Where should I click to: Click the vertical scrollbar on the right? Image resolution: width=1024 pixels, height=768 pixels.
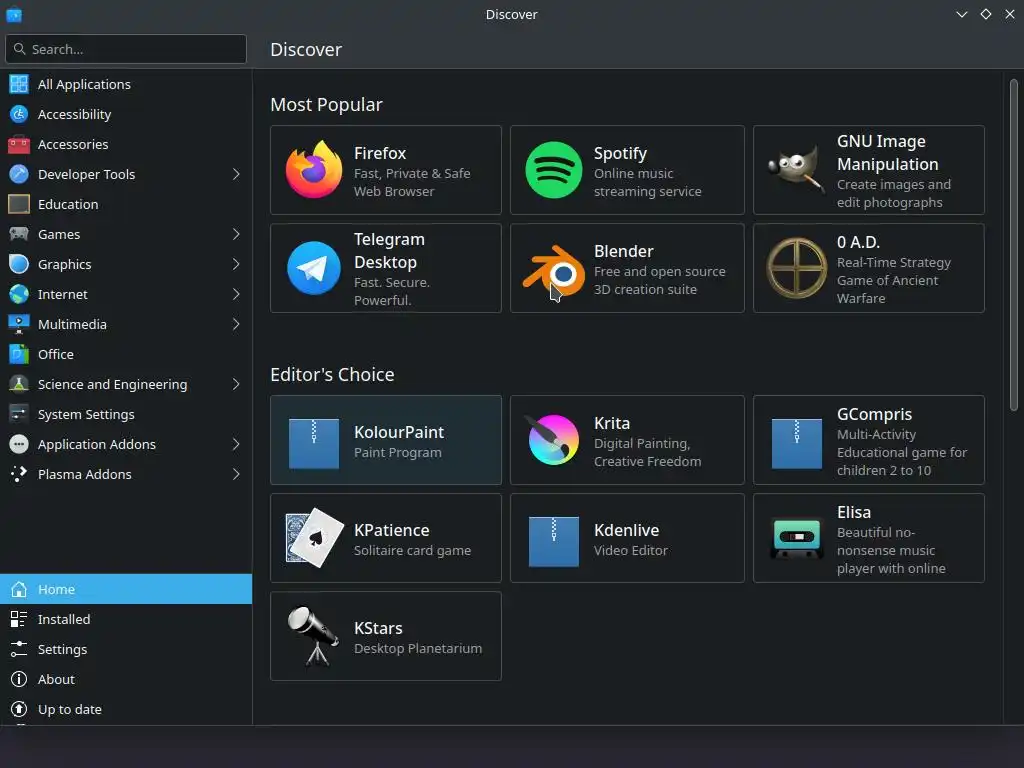[x=1014, y=245]
